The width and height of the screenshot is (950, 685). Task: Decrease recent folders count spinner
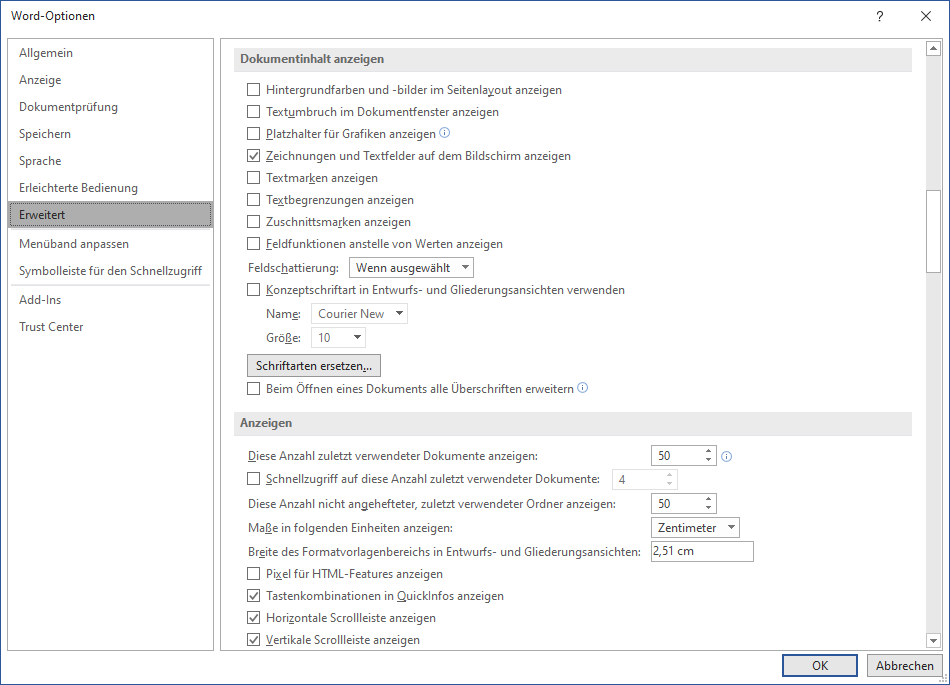click(708, 508)
